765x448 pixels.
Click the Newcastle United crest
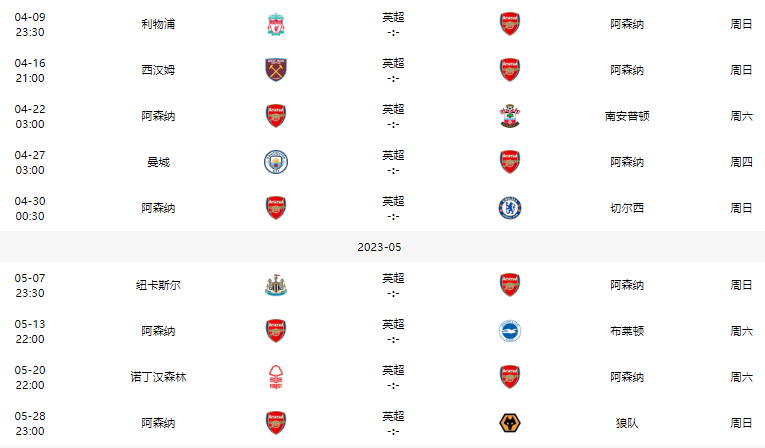point(276,285)
